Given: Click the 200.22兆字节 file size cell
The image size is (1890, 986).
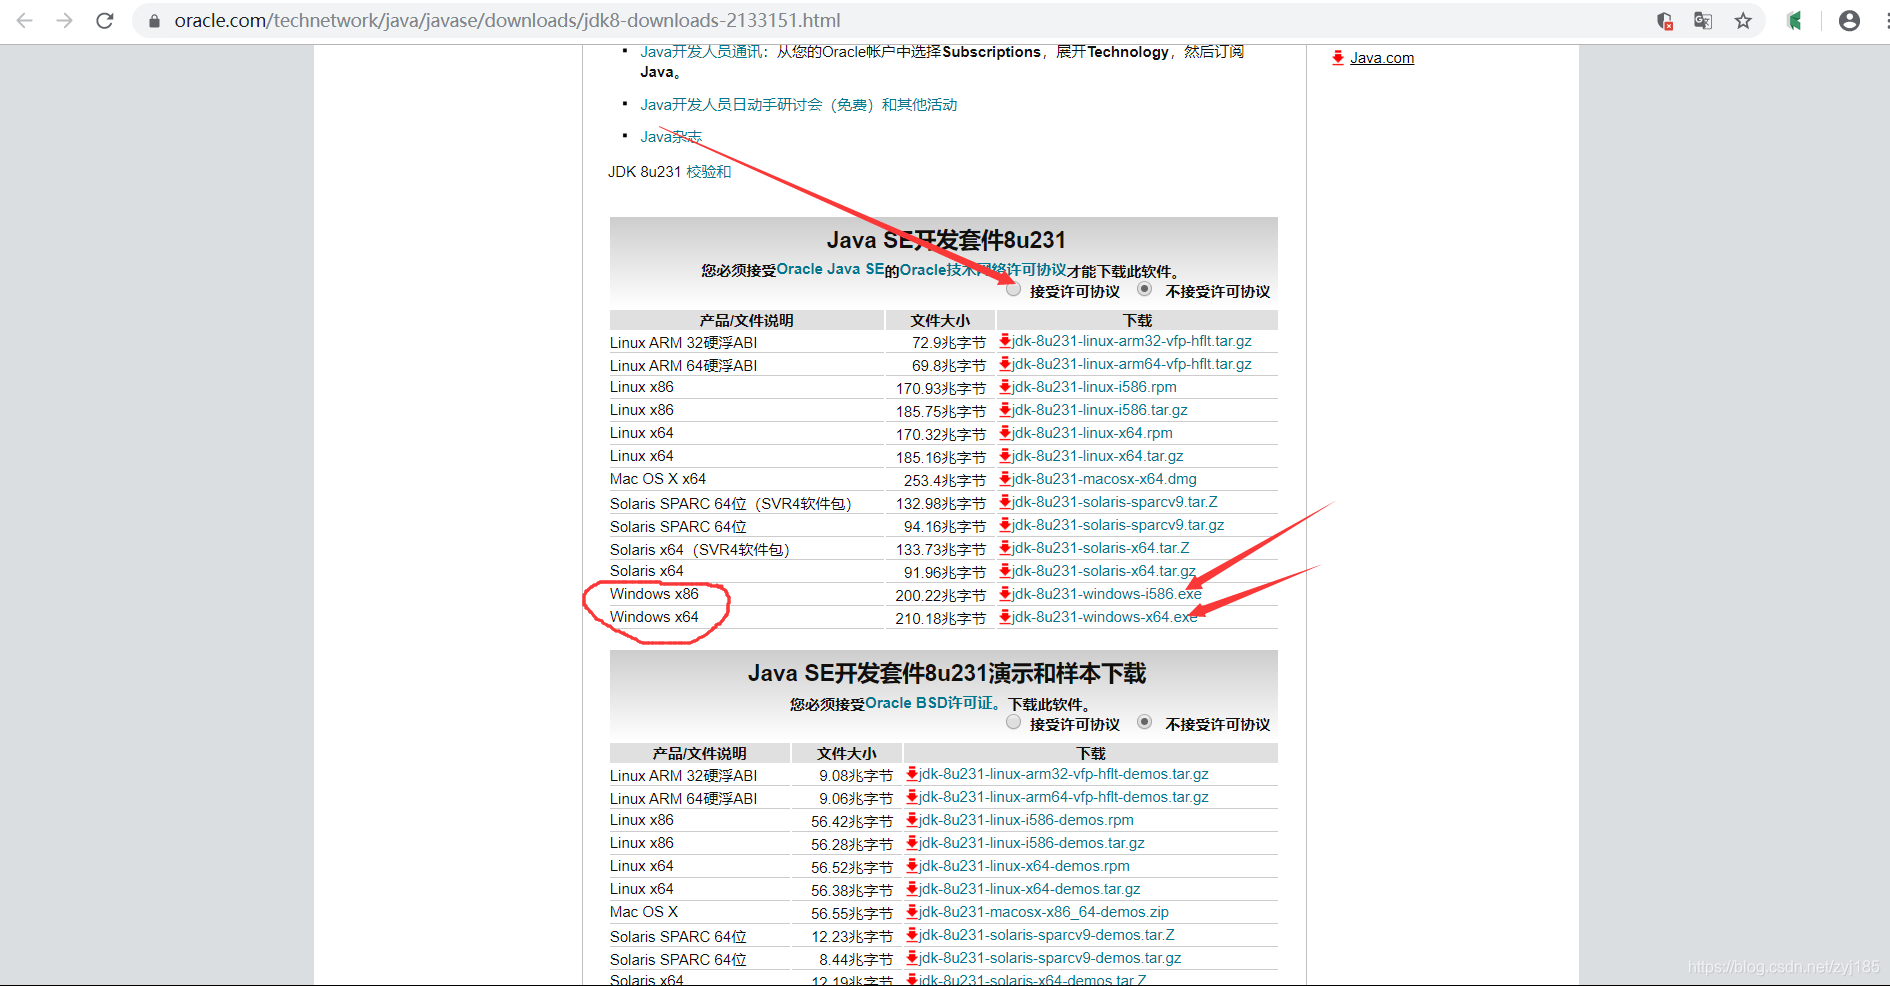Looking at the screenshot, I should click(x=940, y=595).
